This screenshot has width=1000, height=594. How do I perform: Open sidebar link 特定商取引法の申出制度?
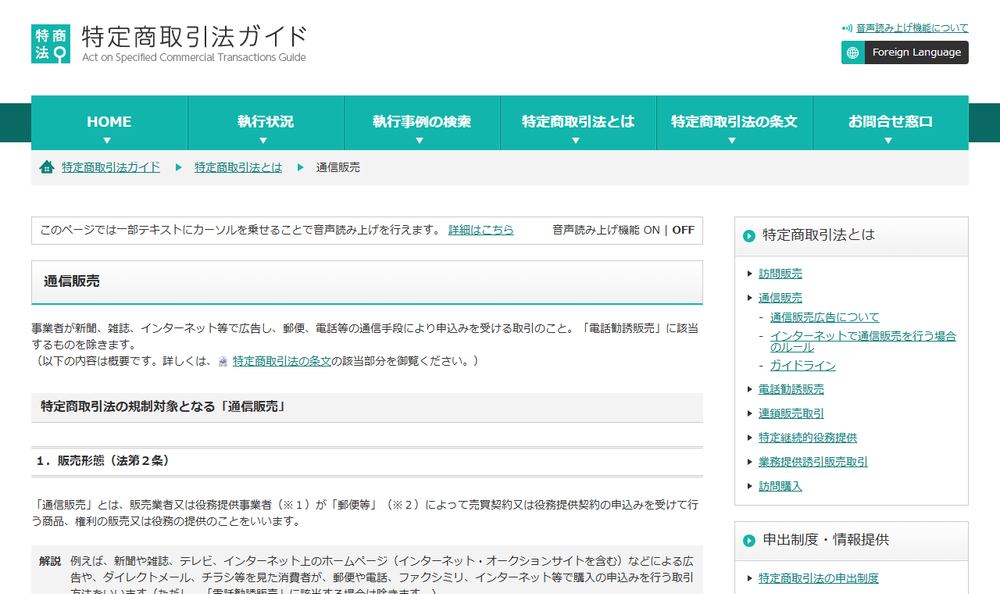pos(818,579)
